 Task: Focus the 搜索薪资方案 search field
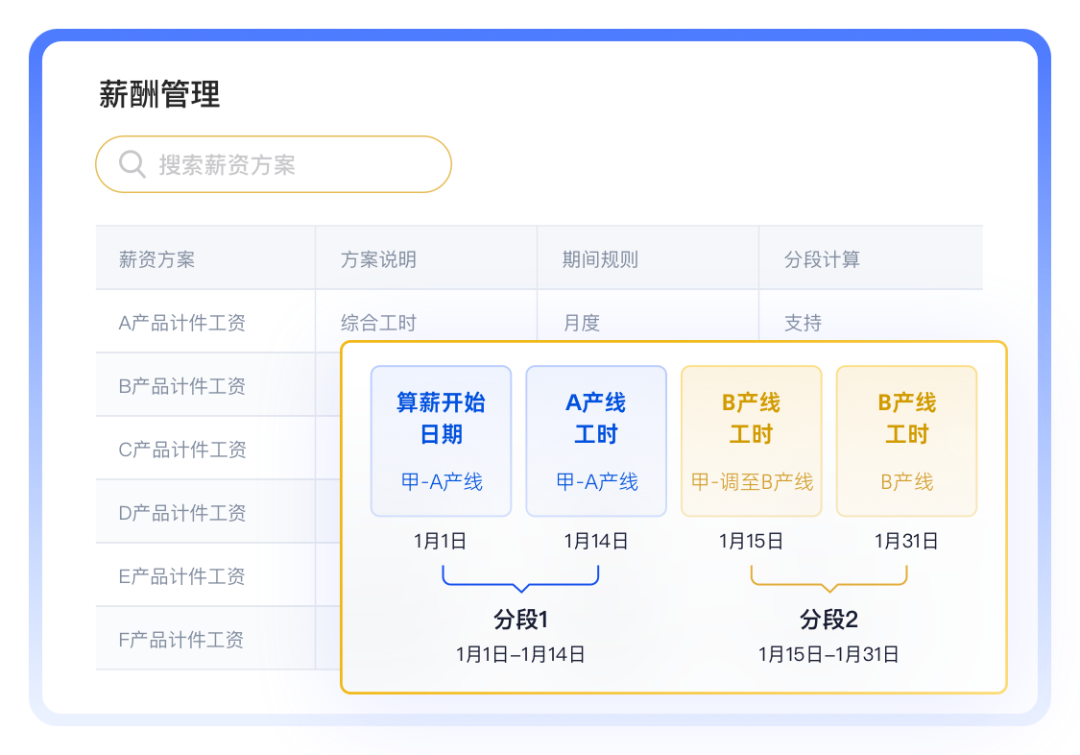point(273,165)
